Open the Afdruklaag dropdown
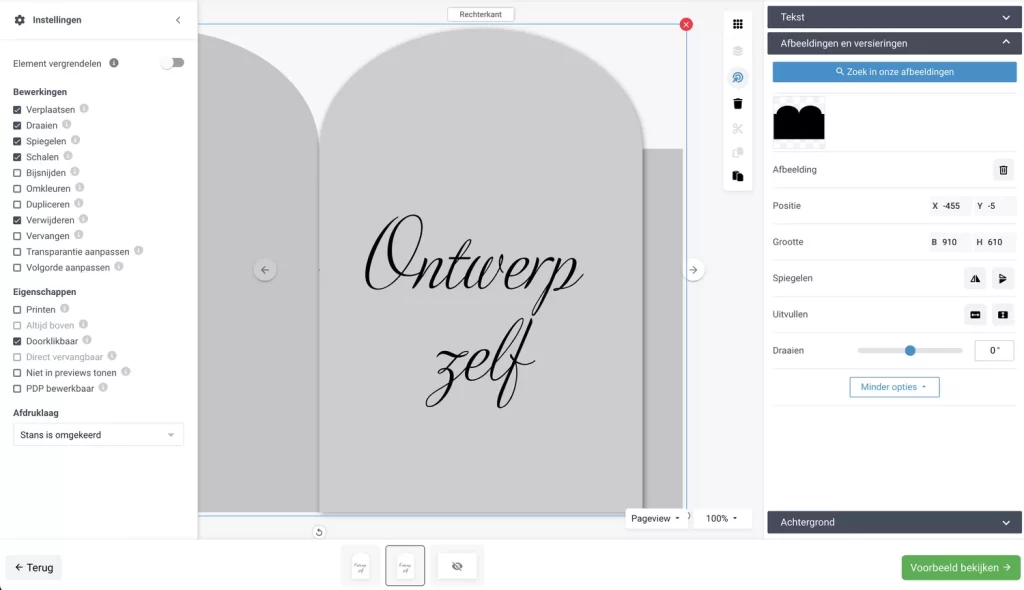The image size is (1024, 590). (98, 435)
